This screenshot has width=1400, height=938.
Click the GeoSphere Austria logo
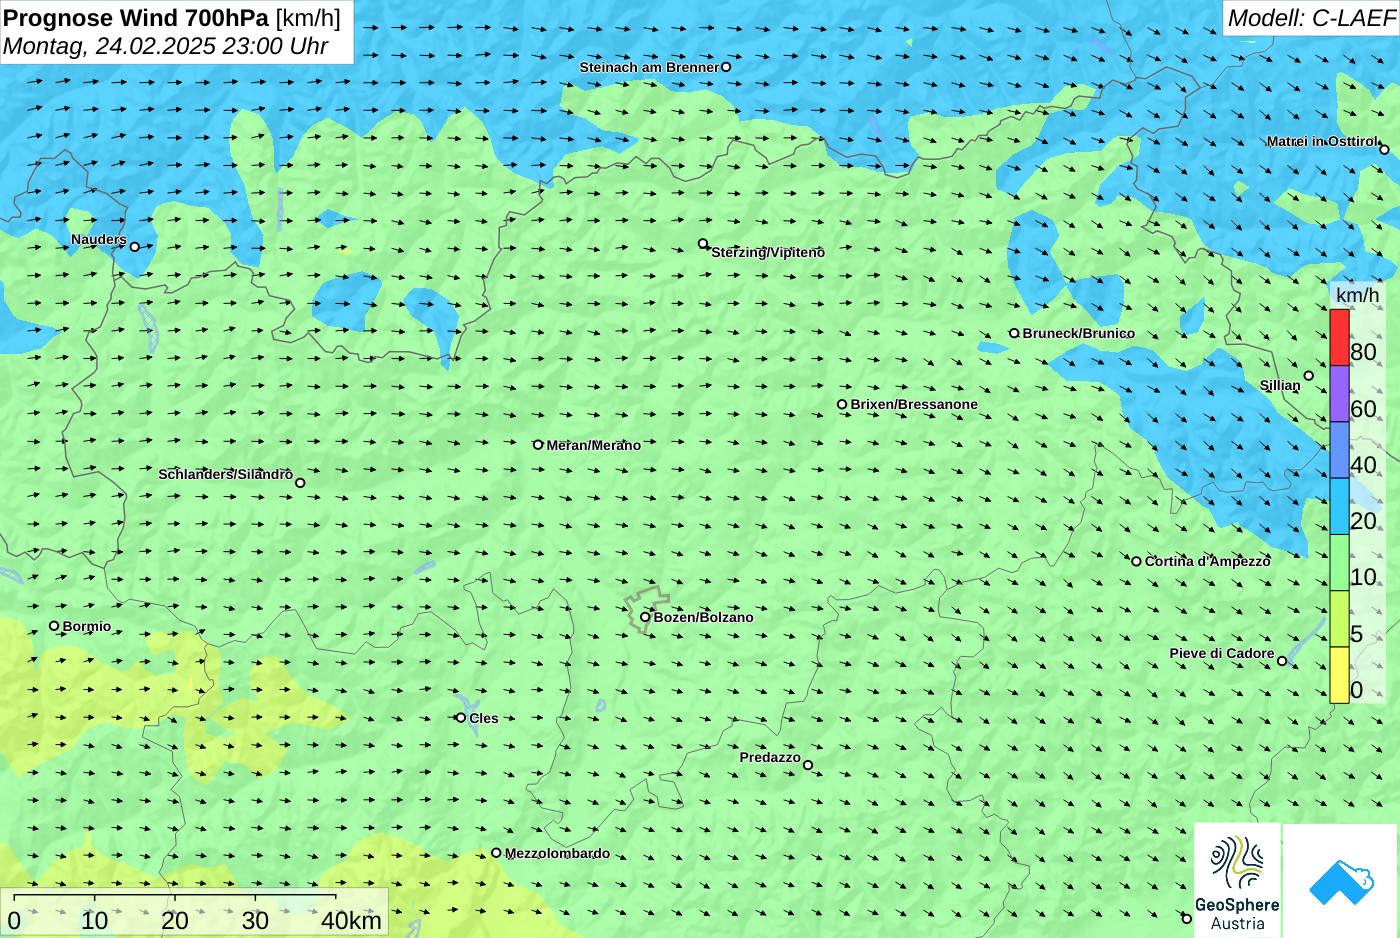tap(1237, 880)
